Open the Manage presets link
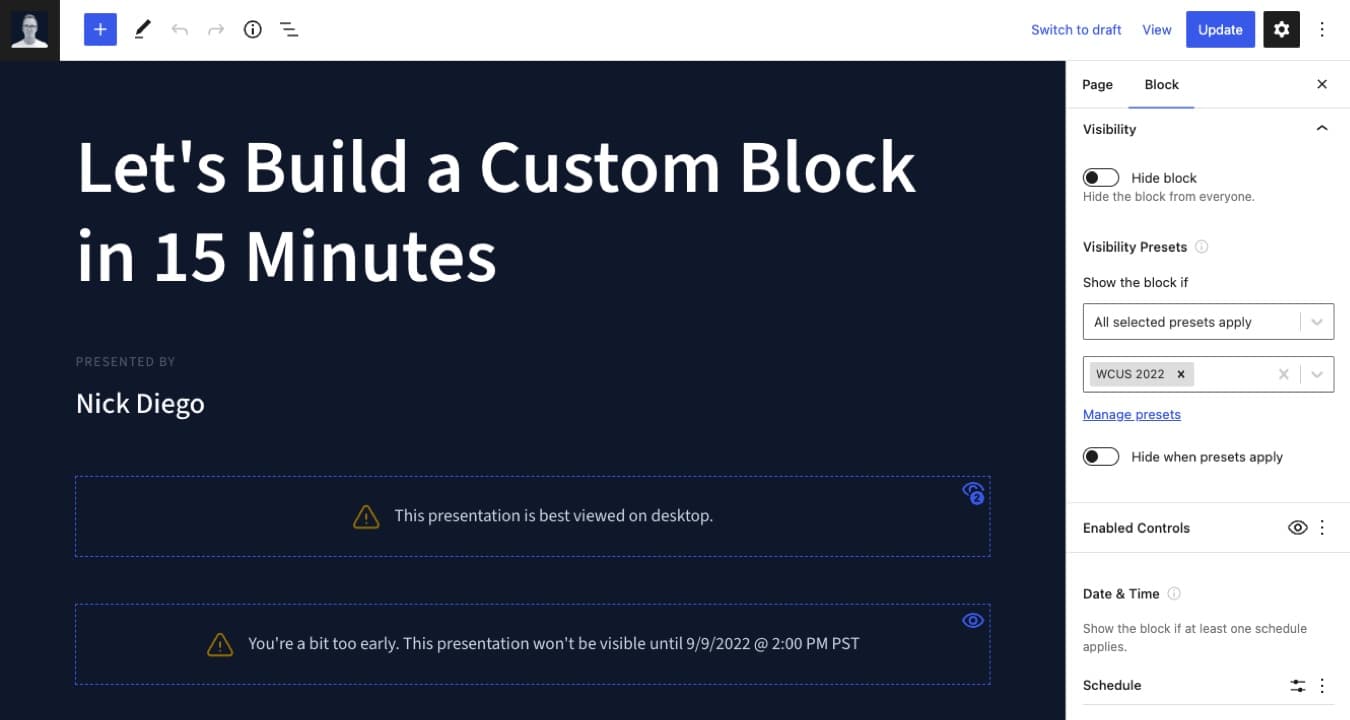Screen dimensions: 1350x720 coord(1131,413)
